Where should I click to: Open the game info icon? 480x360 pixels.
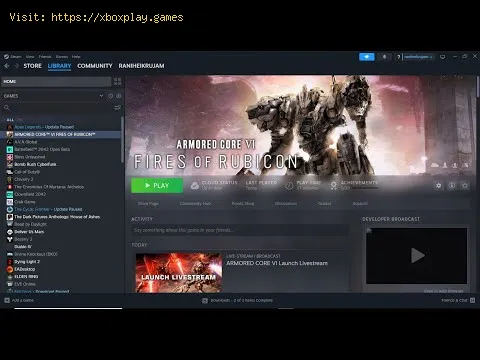452,186
